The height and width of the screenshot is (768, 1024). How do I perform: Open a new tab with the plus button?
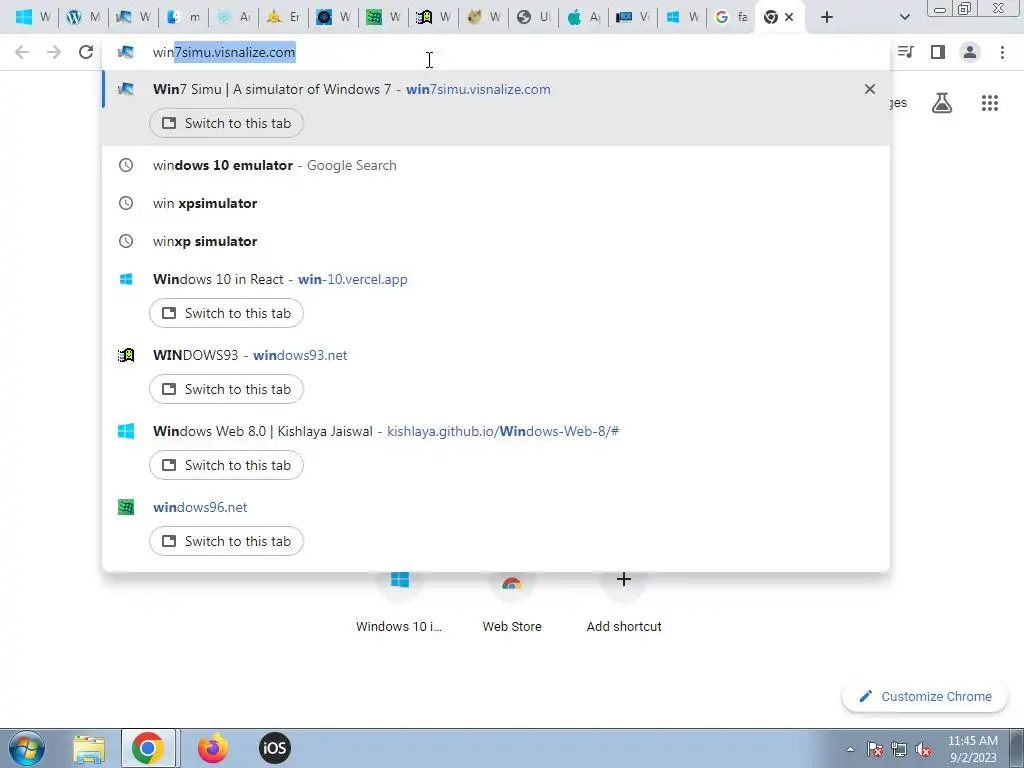tap(827, 18)
